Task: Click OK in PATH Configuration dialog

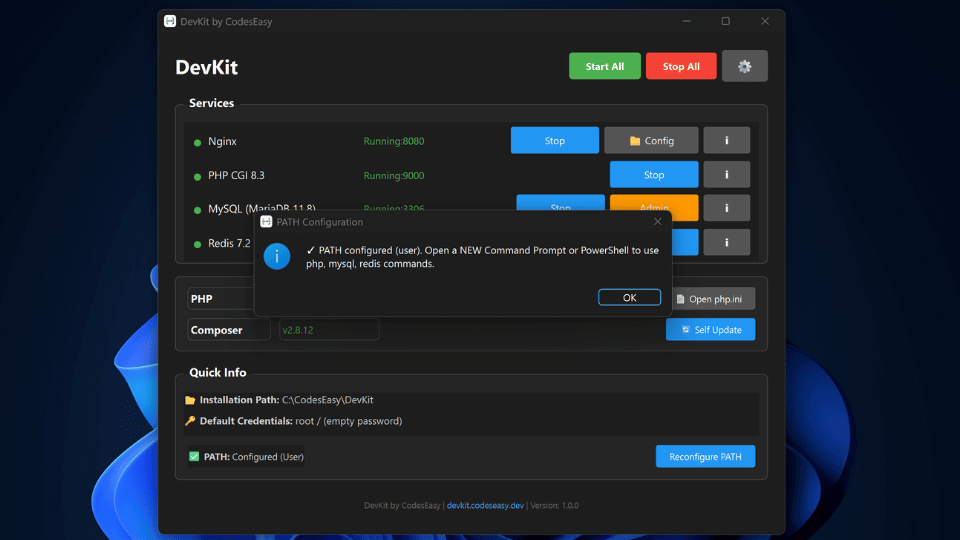Action: 629,298
